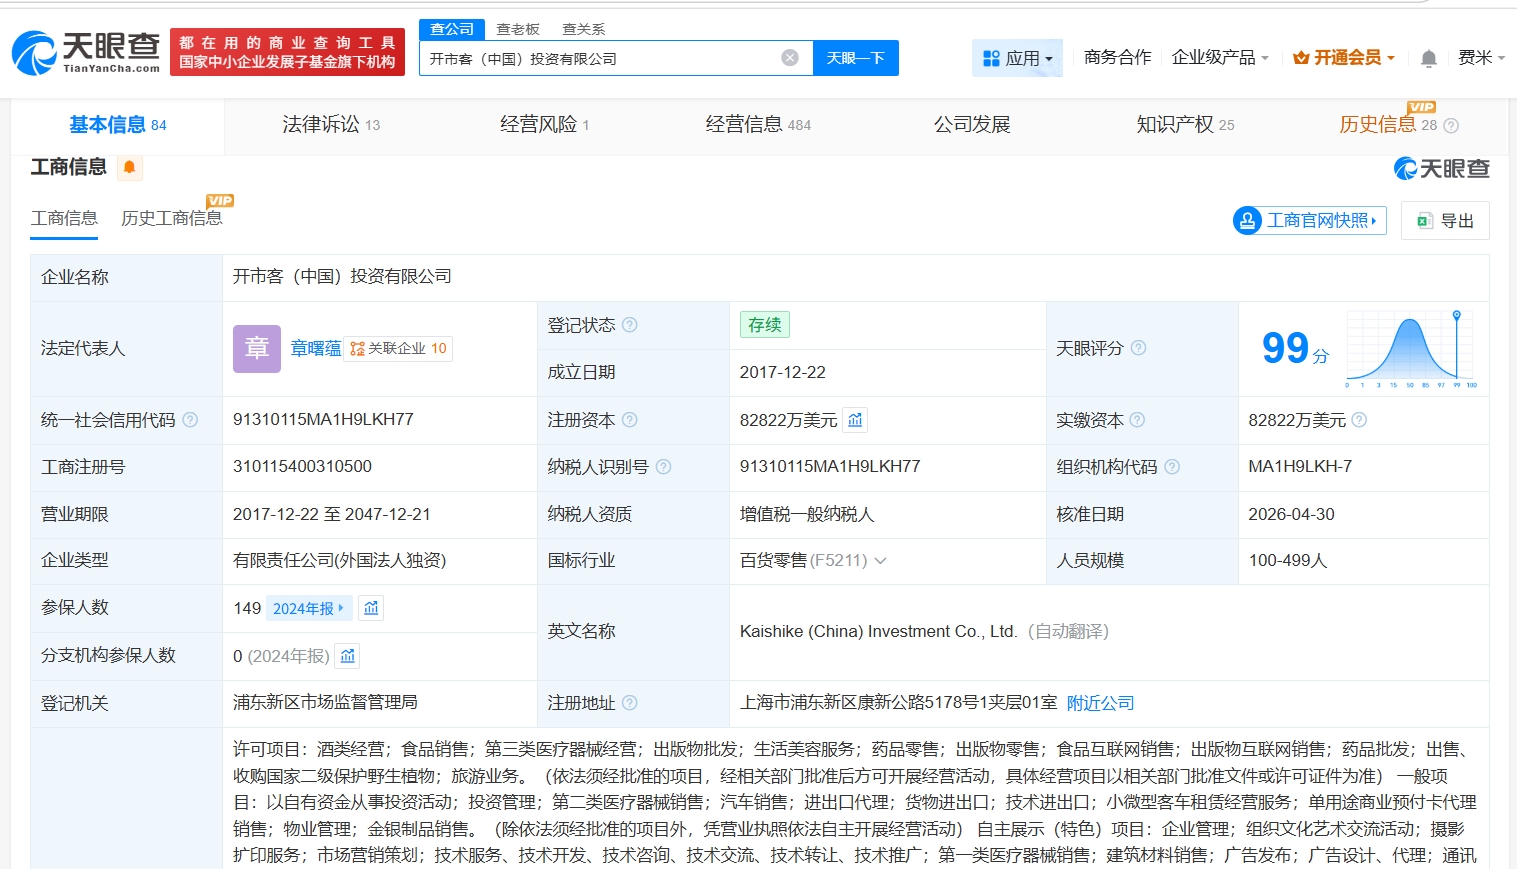The image size is (1517, 869).
Task: Open the 开通会员 dropdown
Action: [1343, 58]
